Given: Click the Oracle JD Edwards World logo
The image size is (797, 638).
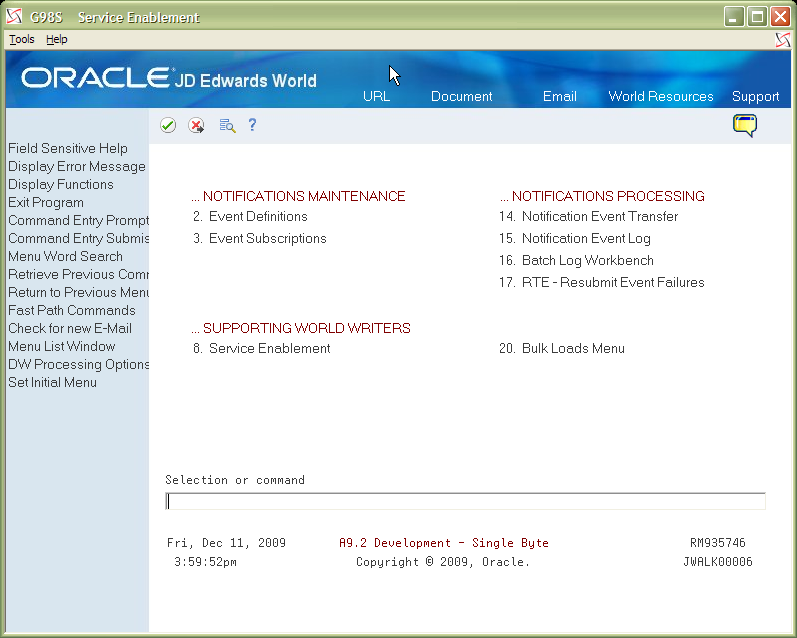Looking at the screenshot, I should point(169,78).
